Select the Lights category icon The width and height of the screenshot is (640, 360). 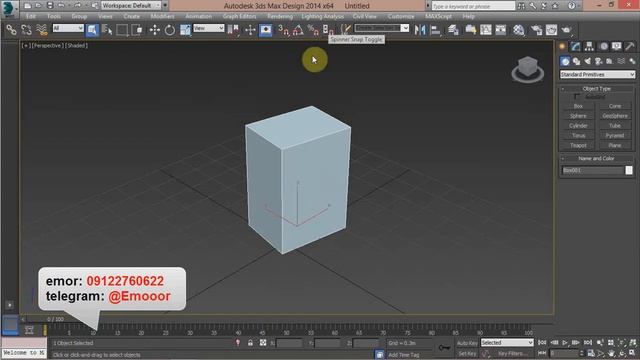pos(587,61)
